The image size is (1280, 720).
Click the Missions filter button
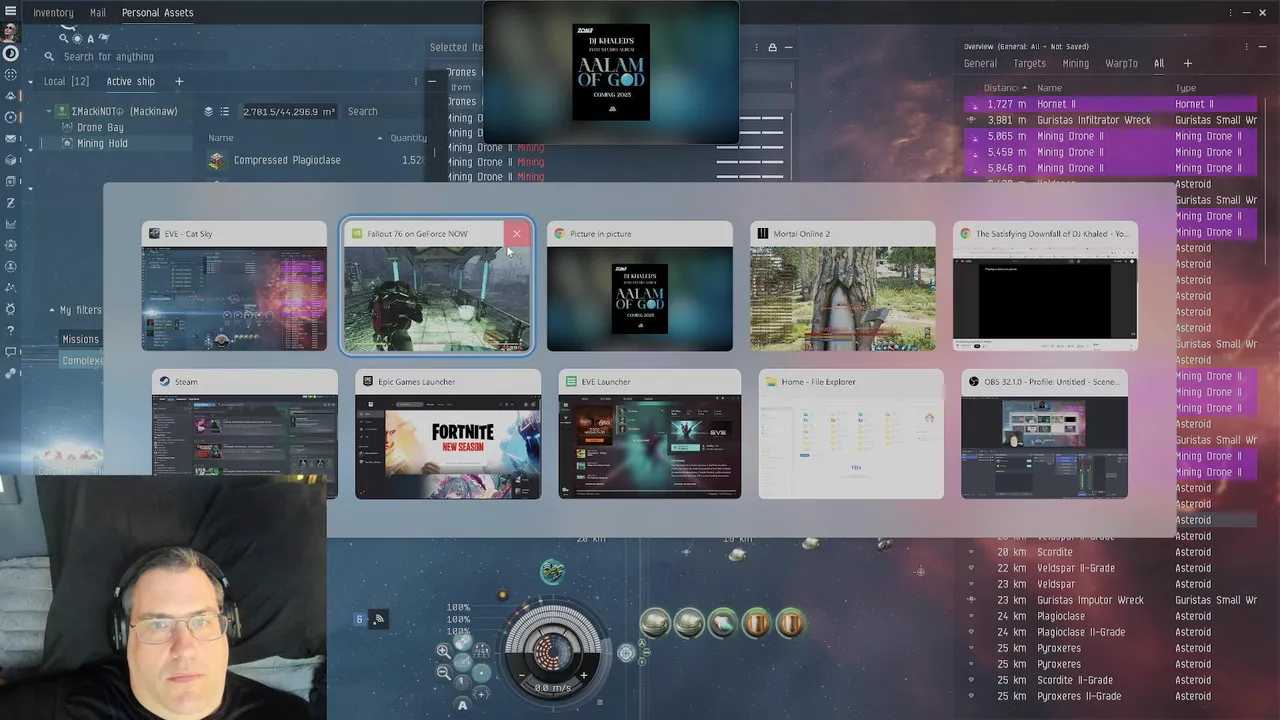(81, 339)
